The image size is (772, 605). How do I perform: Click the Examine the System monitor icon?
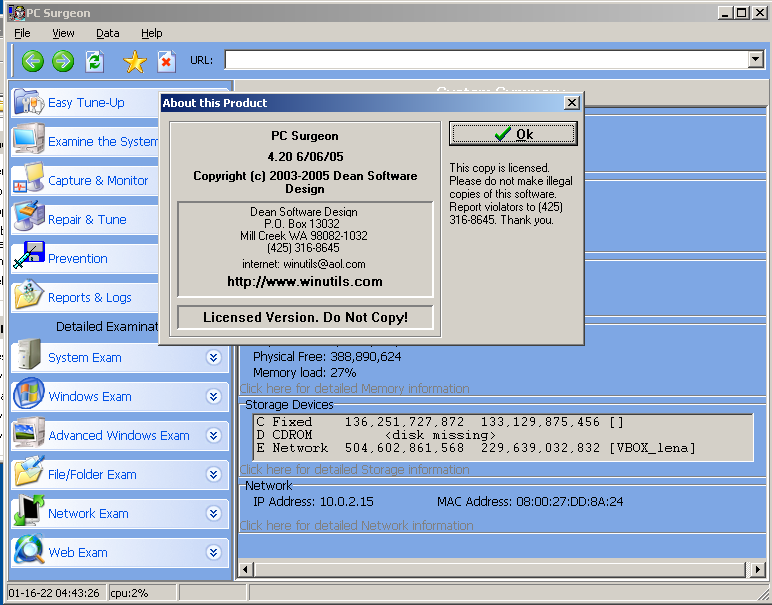(29, 140)
